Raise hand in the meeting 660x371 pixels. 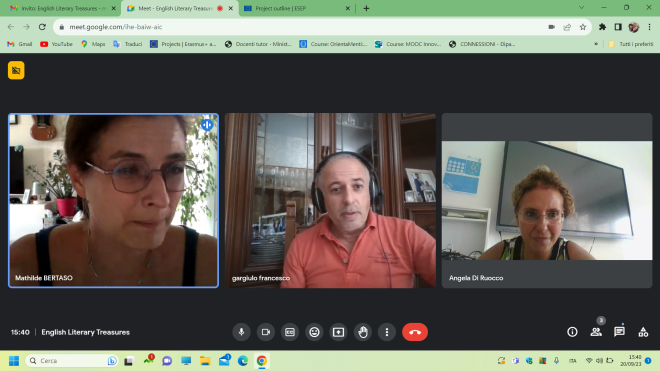tap(363, 332)
